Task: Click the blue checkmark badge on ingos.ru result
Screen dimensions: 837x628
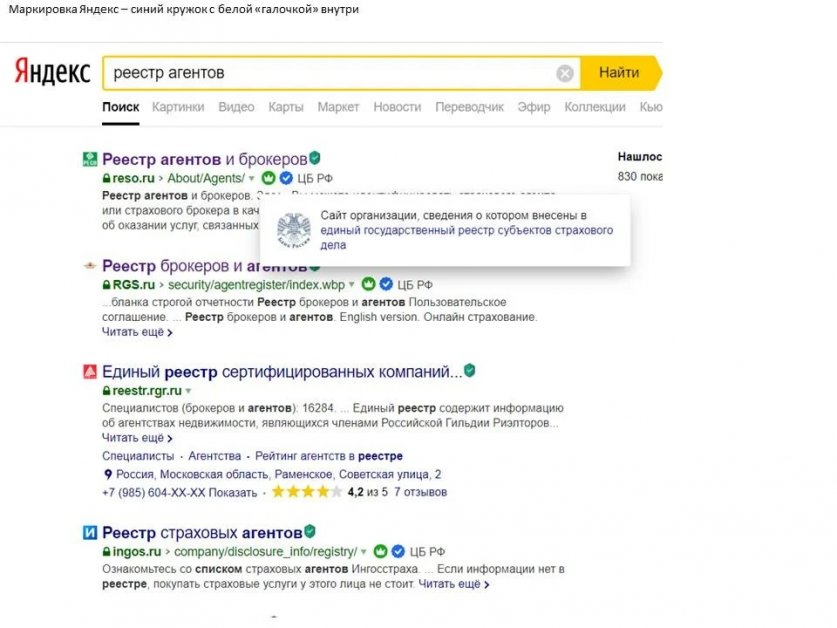Action: [398, 551]
